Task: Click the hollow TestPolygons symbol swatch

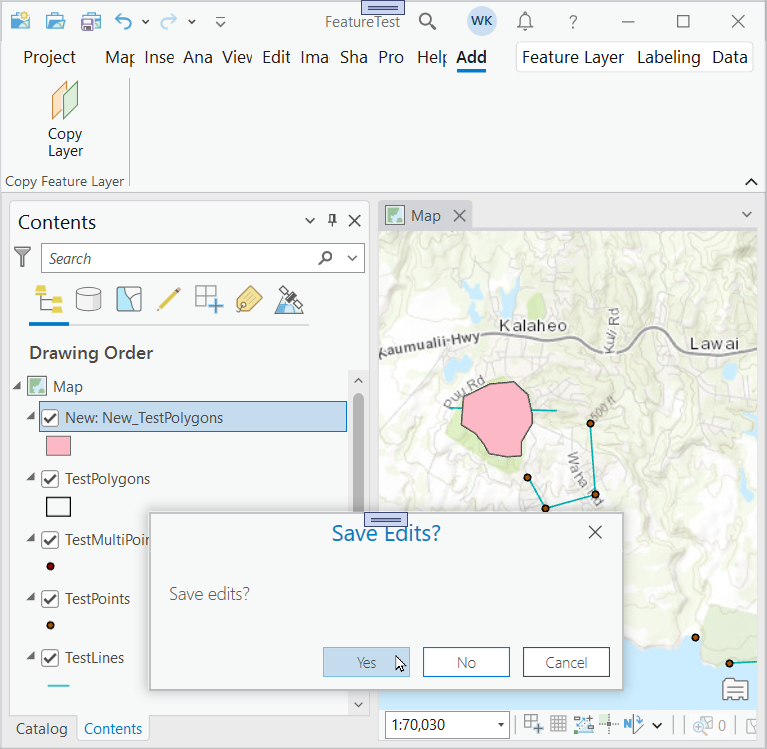Action: pyautogui.click(x=58, y=507)
